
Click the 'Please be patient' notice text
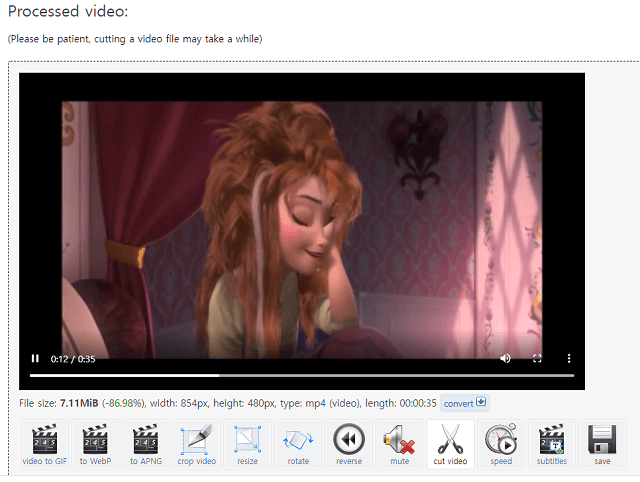click(135, 39)
